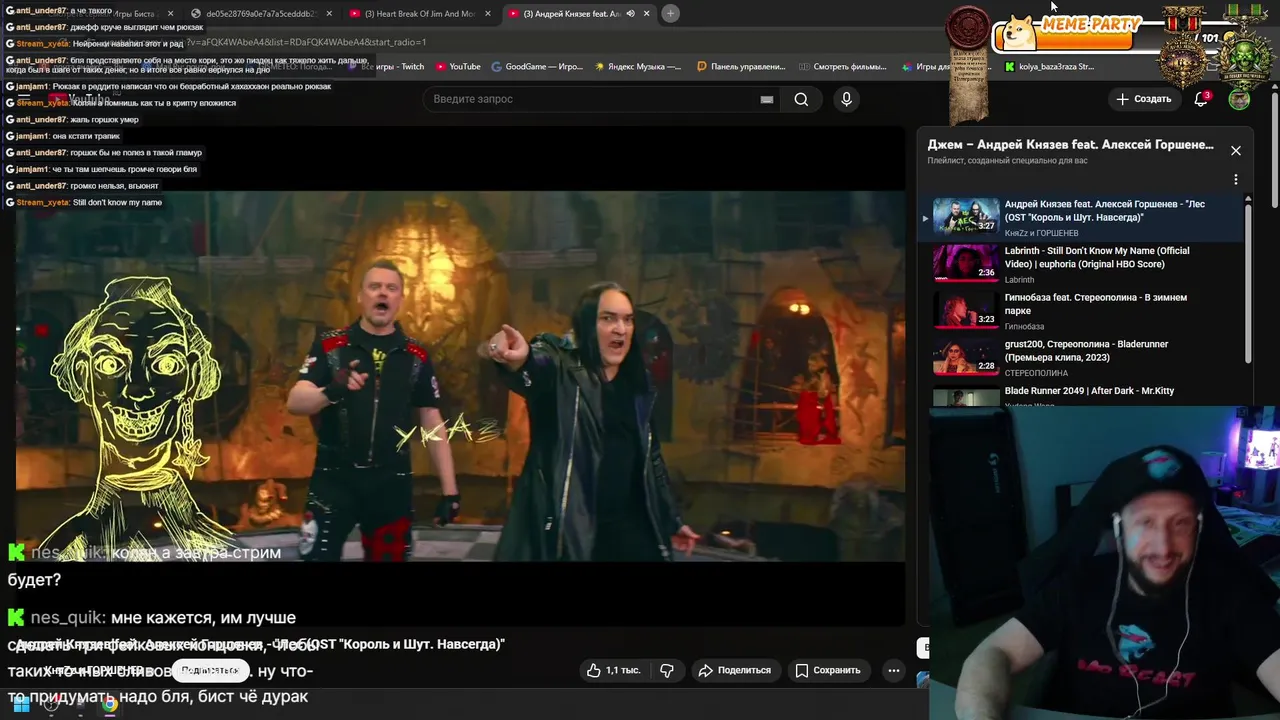This screenshot has height=720, width=1280.
Task: Open the Панель управления bookmark
Action: coord(741,67)
